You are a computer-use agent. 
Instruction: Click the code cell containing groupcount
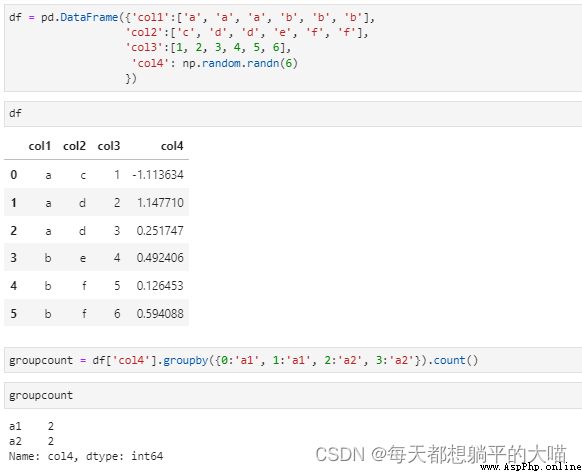pos(293,395)
